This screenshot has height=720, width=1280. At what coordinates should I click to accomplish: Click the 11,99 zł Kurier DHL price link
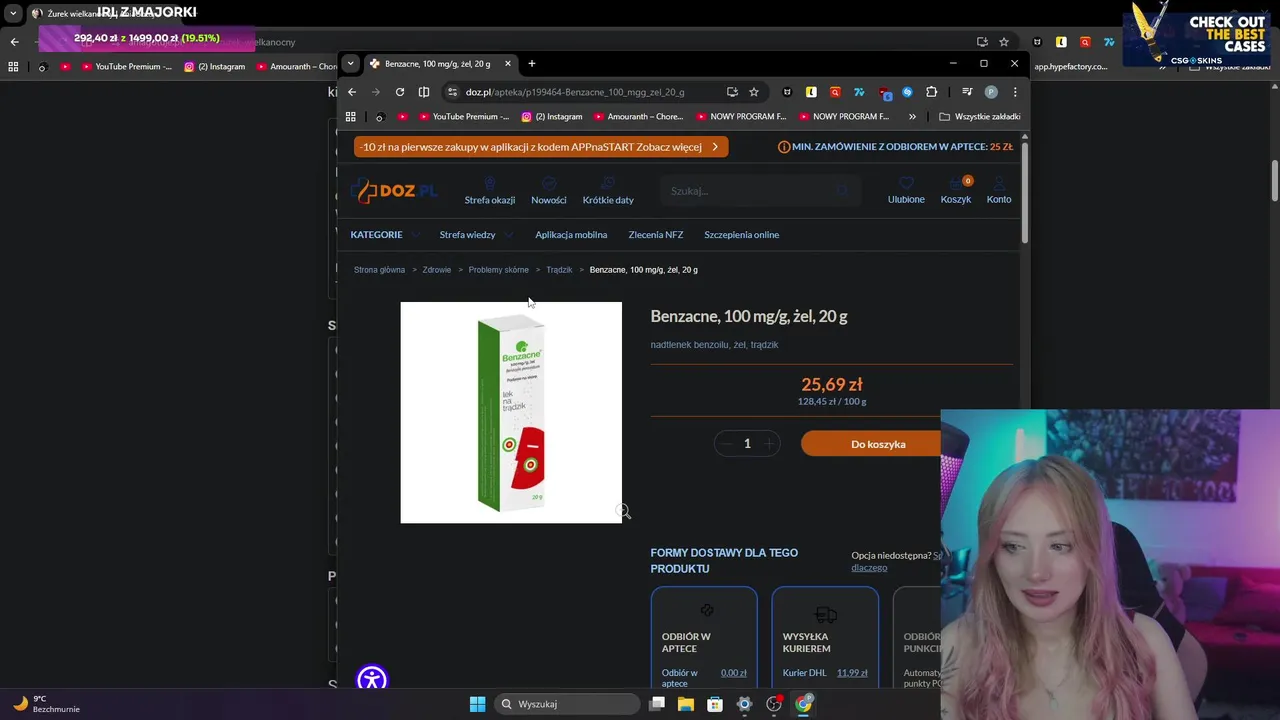852,673
